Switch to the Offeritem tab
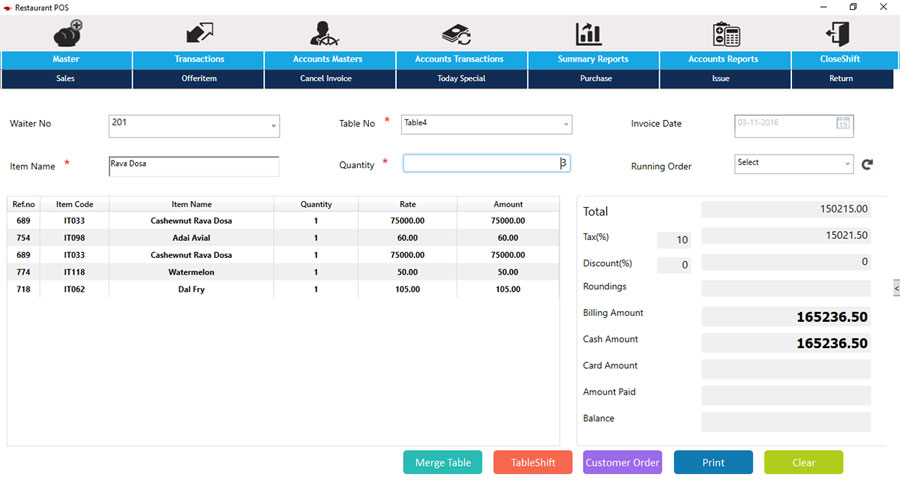Viewport: 900px width, 480px height. click(198, 78)
